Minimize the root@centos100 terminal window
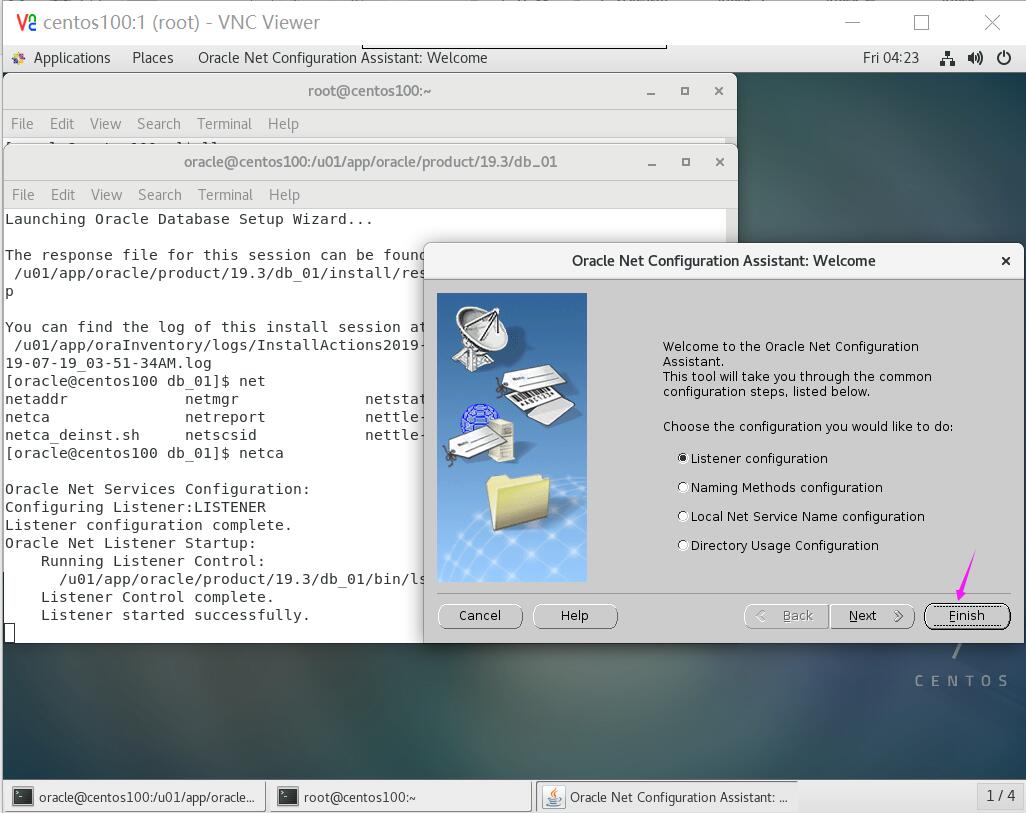Screen dimensions: 1026x813 650,92
